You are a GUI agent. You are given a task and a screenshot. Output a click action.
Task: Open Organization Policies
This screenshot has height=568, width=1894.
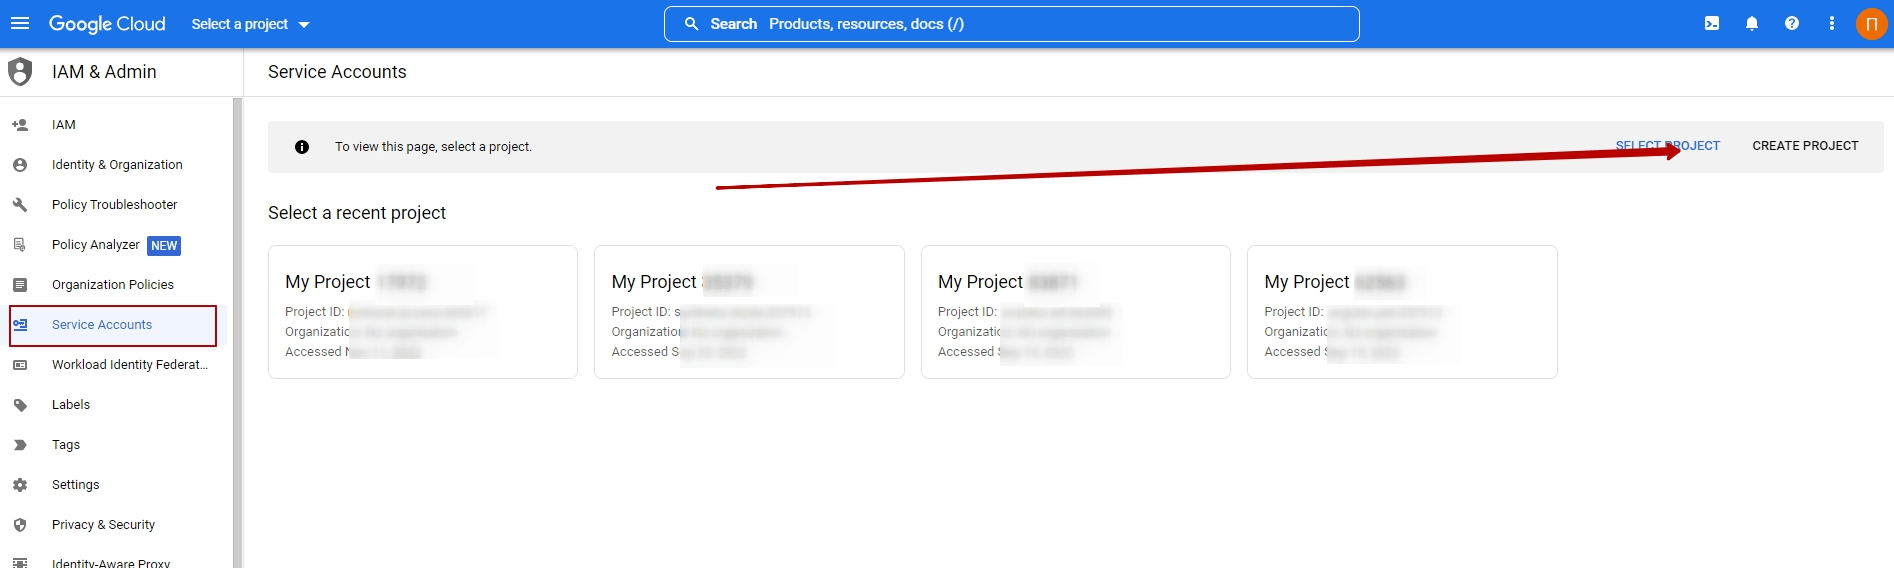pos(113,285)
